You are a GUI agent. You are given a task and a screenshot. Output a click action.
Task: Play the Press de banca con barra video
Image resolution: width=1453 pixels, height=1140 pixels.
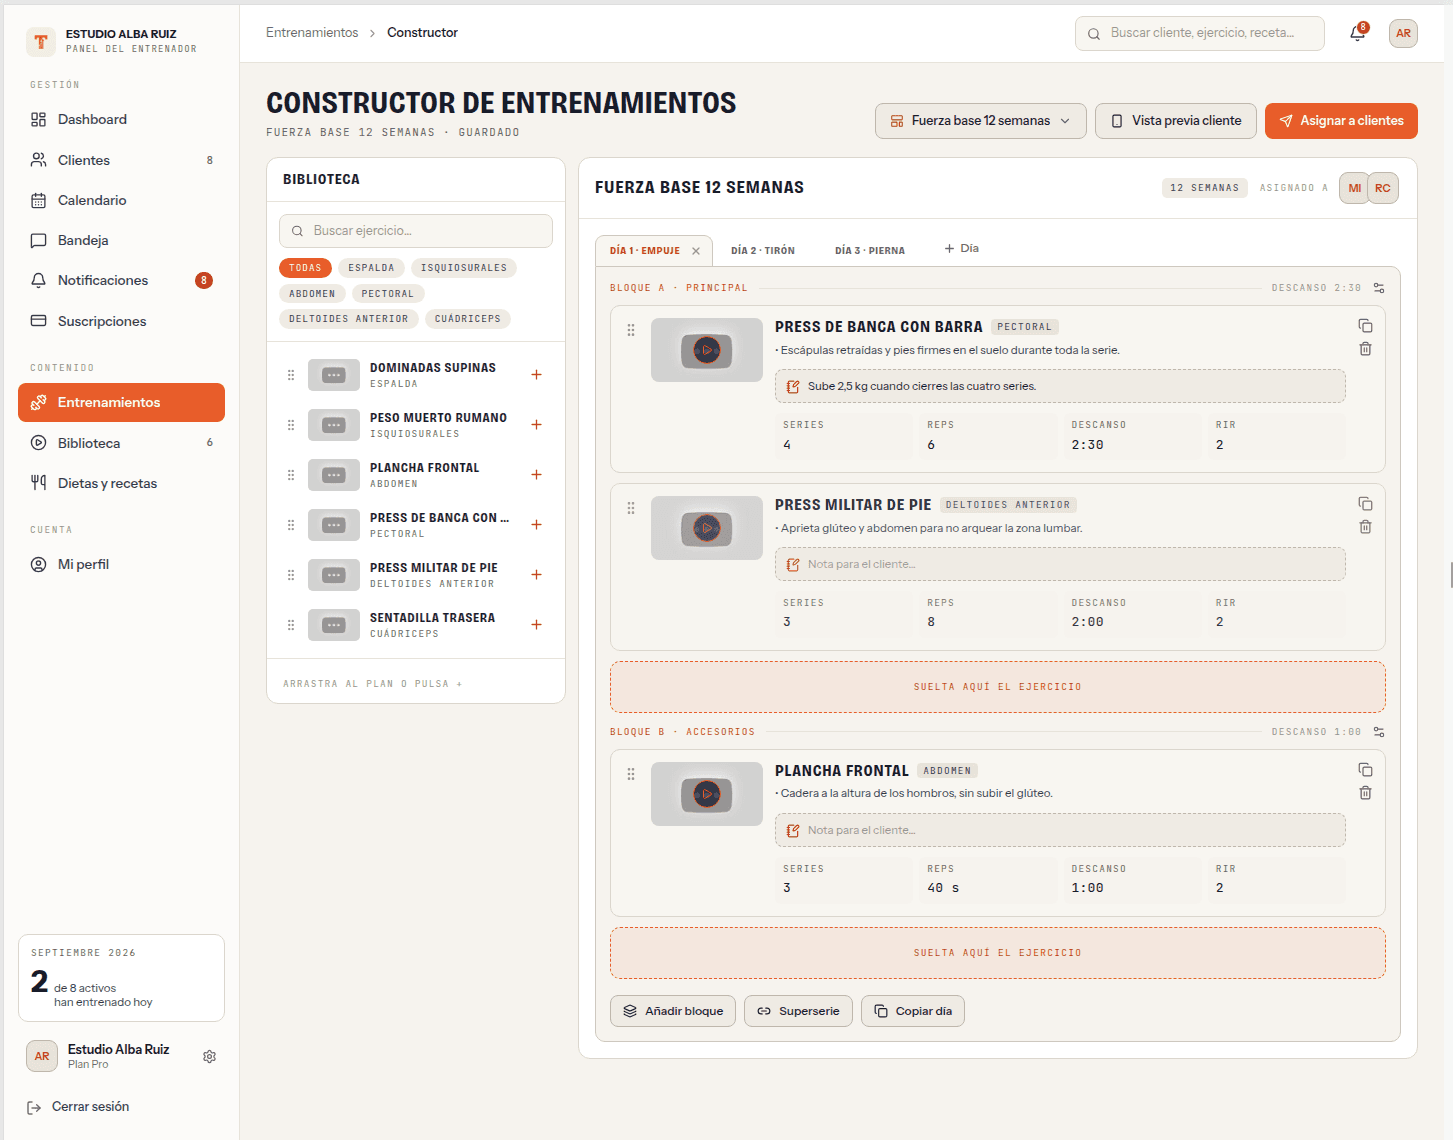pos(707,350)
